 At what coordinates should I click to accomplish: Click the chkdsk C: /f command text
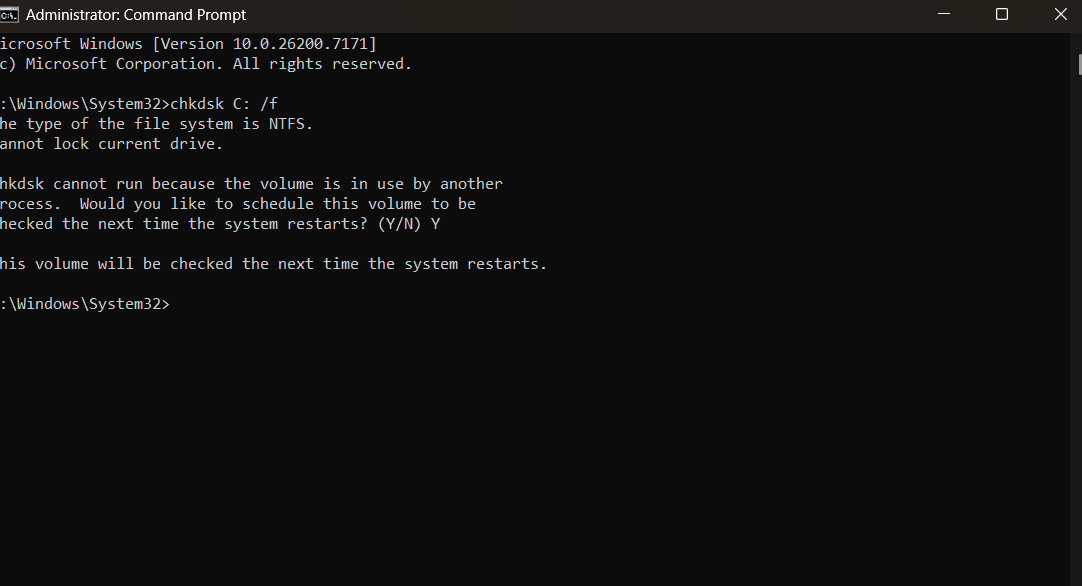click(x=224, y=104)
